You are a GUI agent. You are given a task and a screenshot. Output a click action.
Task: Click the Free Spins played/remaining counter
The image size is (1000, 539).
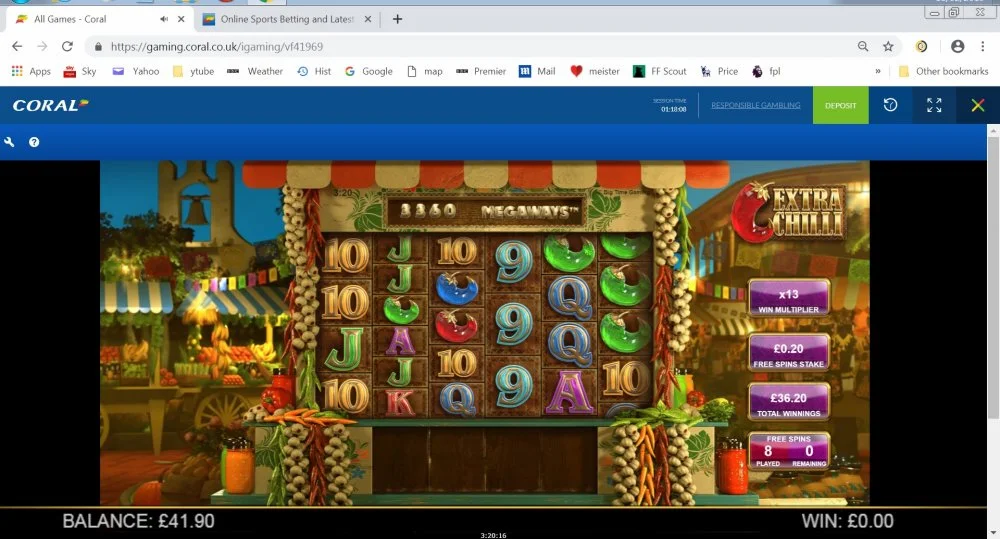click(x=789, y=451)
